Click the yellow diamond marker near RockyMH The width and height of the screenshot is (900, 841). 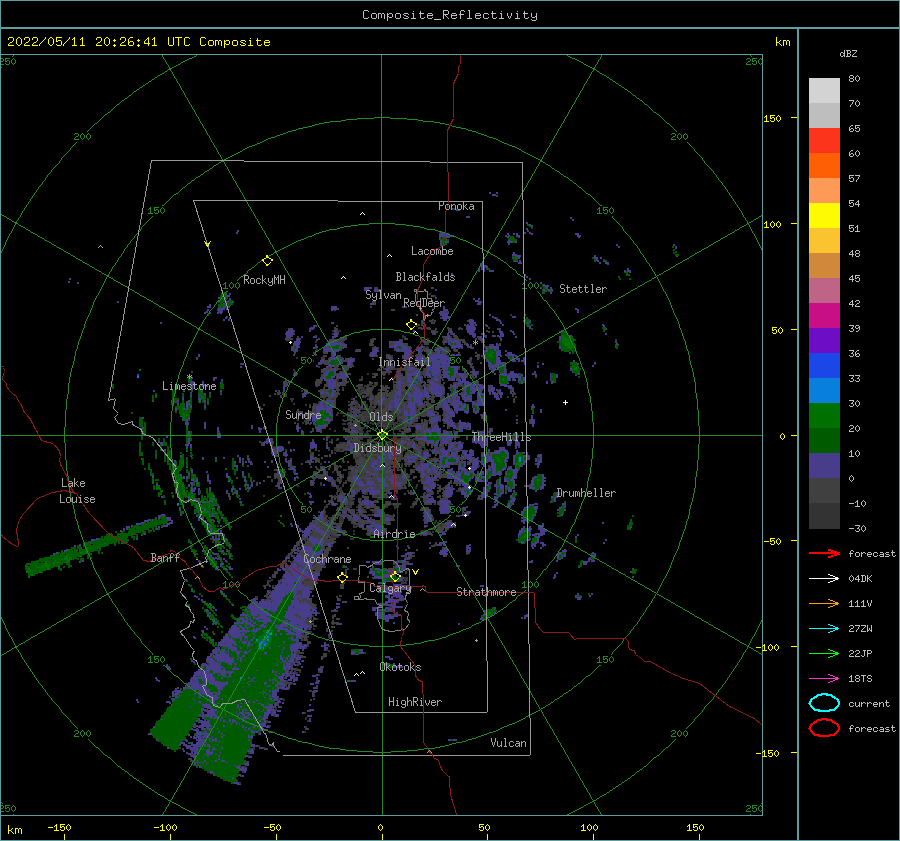pos(267,261)
